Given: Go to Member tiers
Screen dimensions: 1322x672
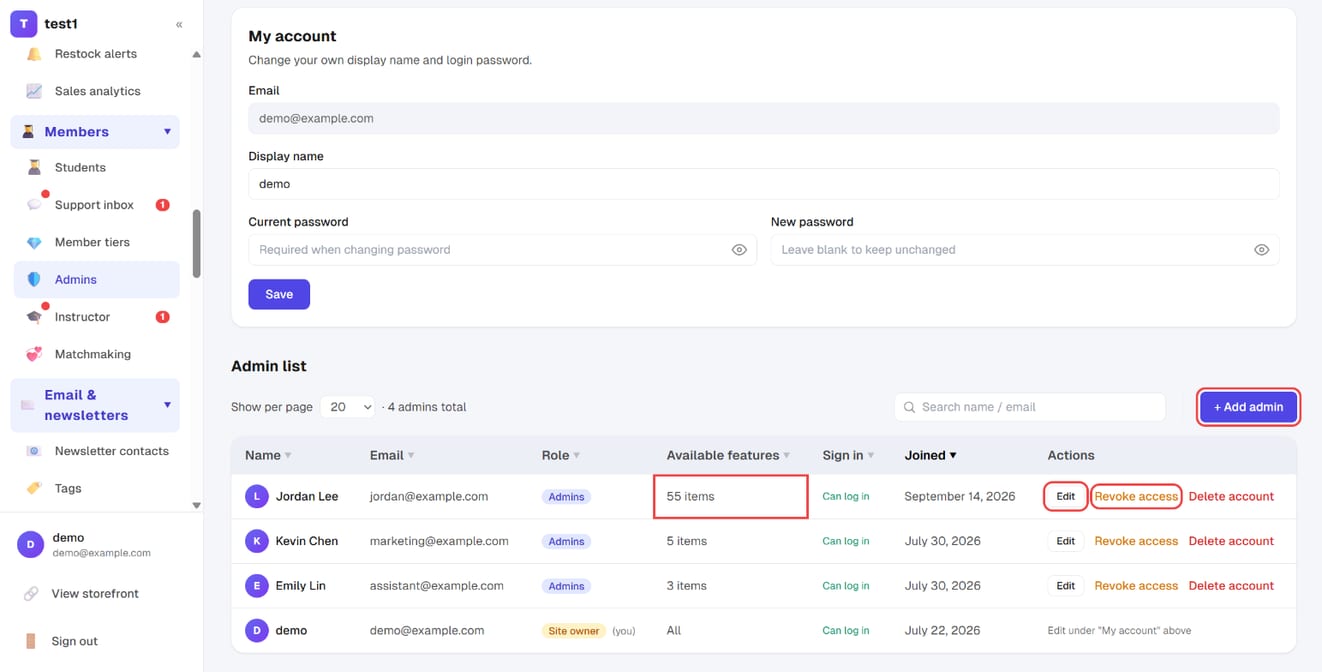Looking at the screenshot, I should pyautogui.click(x=96, y=242).
